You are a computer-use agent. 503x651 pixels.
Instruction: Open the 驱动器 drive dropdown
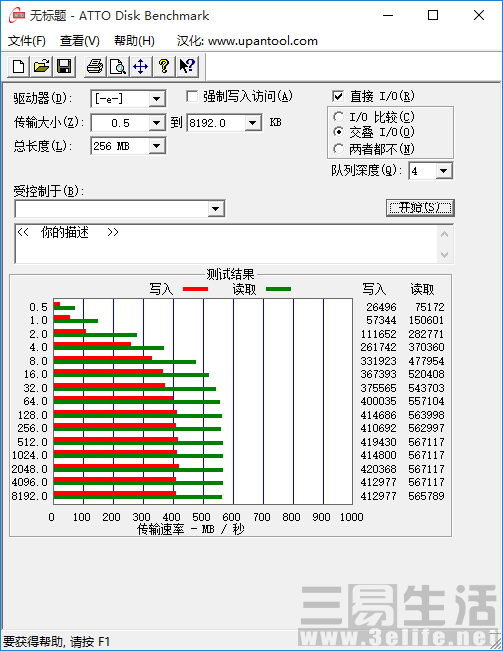156,99
